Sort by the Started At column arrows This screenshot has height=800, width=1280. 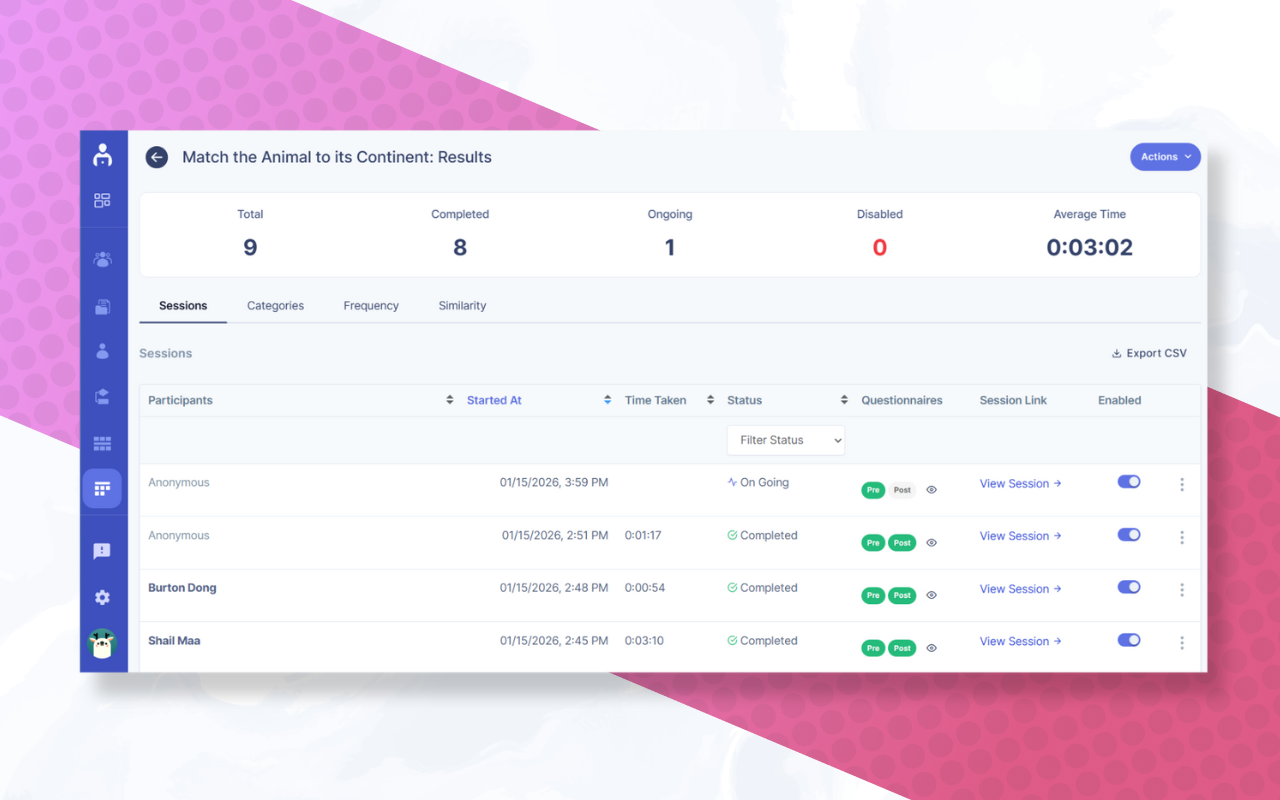point(607,400)
